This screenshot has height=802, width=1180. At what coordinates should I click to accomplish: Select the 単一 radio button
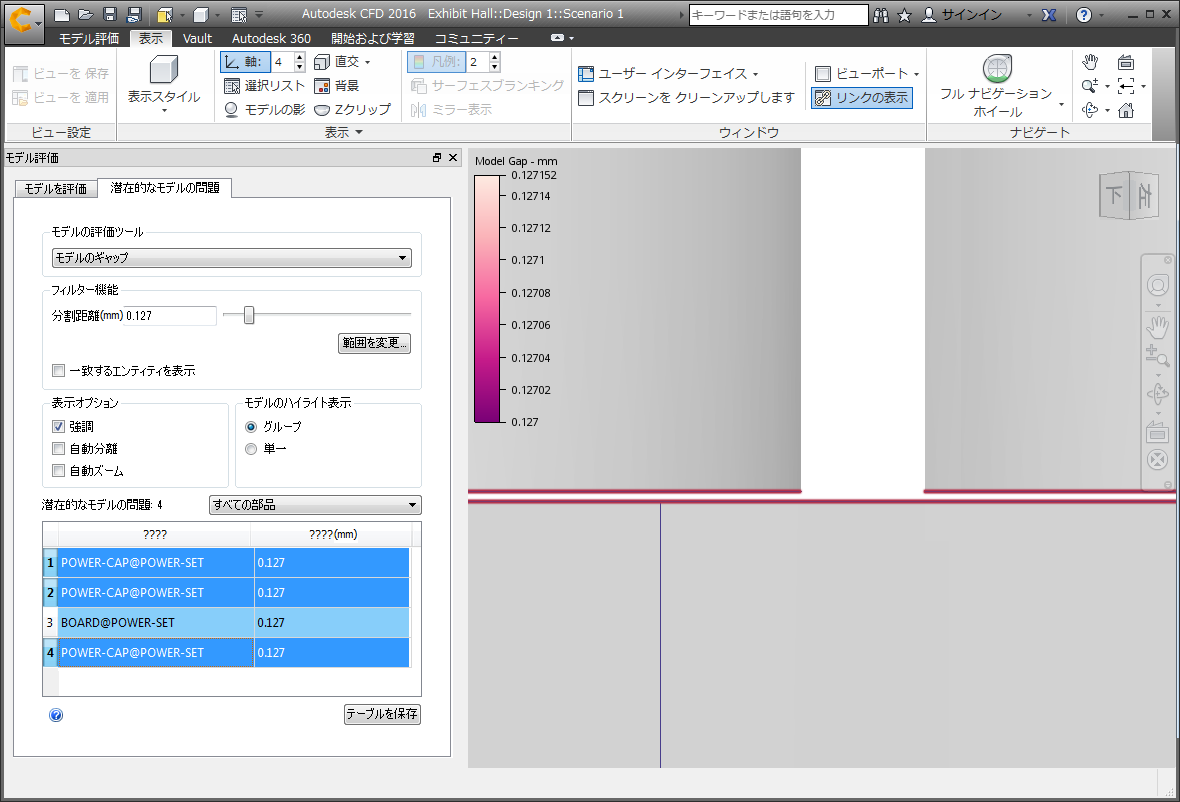pyautogui.click(x=251, y=449)
